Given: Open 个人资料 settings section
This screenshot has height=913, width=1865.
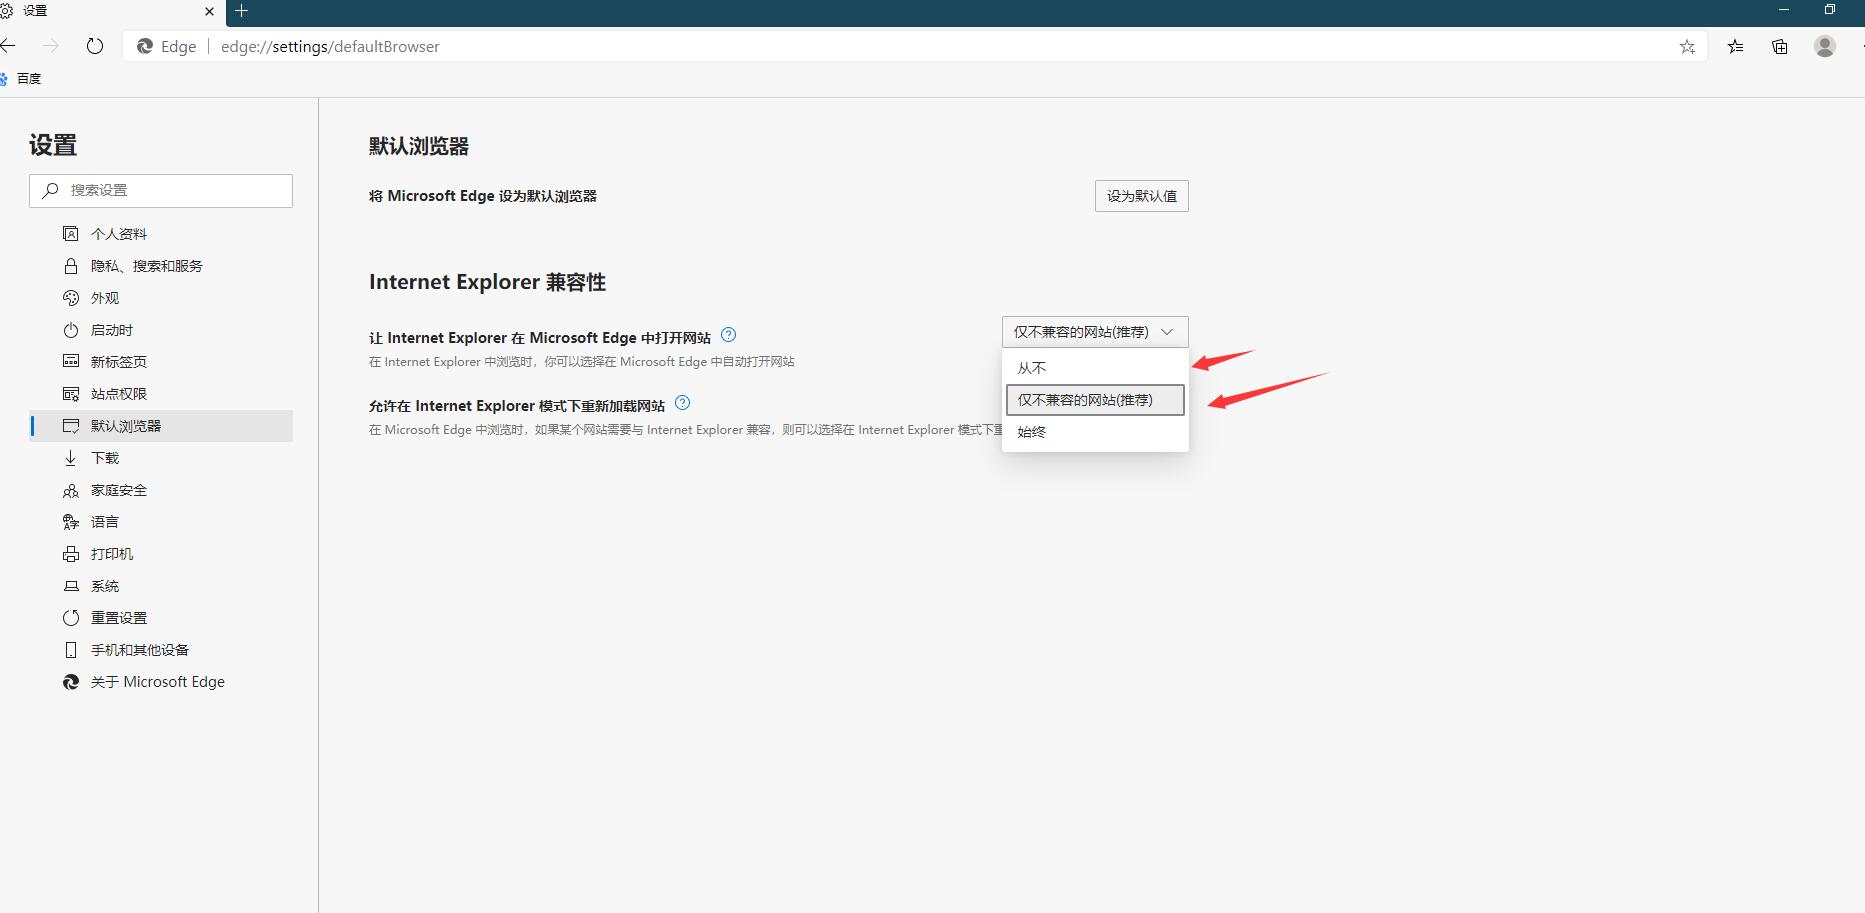Looking at the screenshot, I should point(162,234).
